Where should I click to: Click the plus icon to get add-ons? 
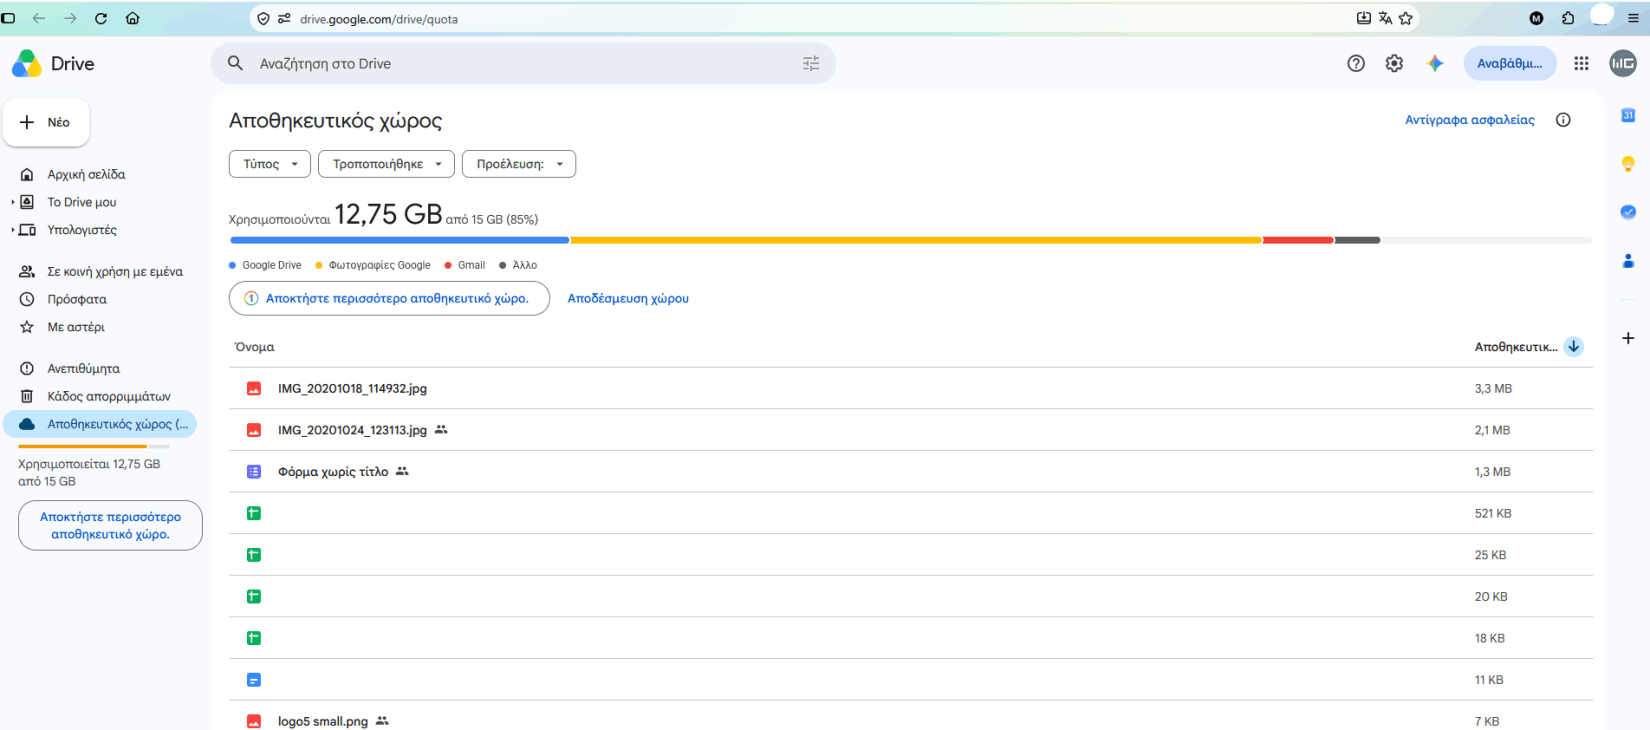pos(1628,338)
